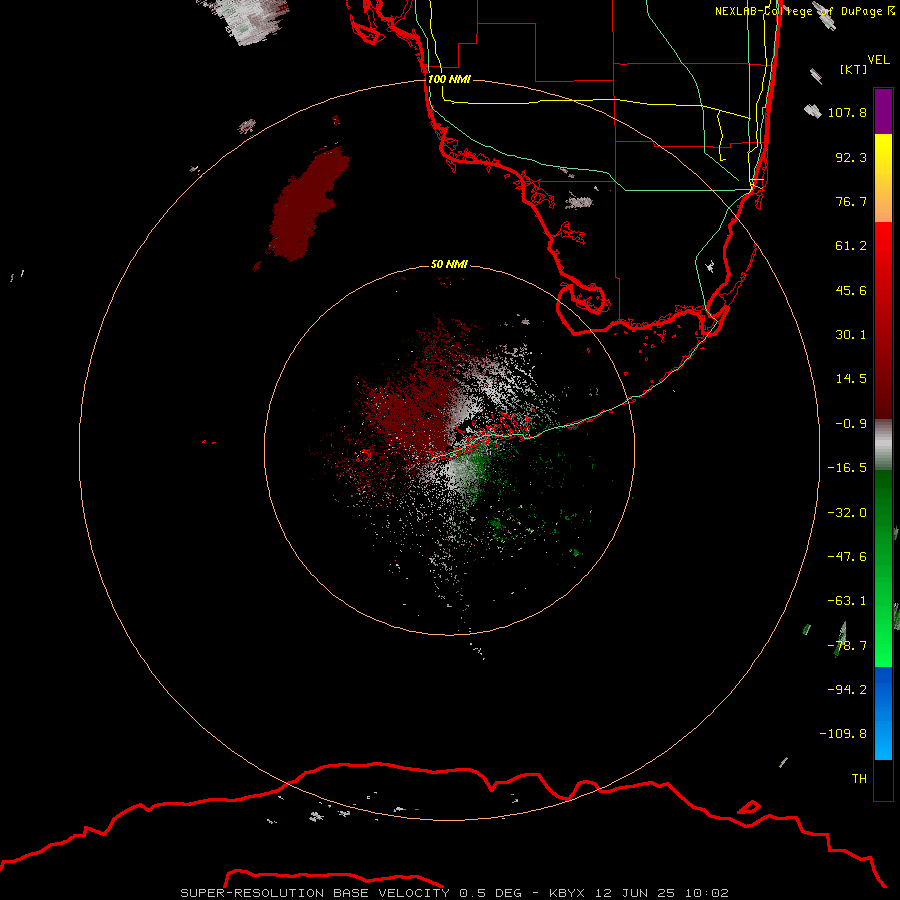Click the 50 NMI range ring label
This screenshot has width=900, height=900.
[x=449, y=264]
